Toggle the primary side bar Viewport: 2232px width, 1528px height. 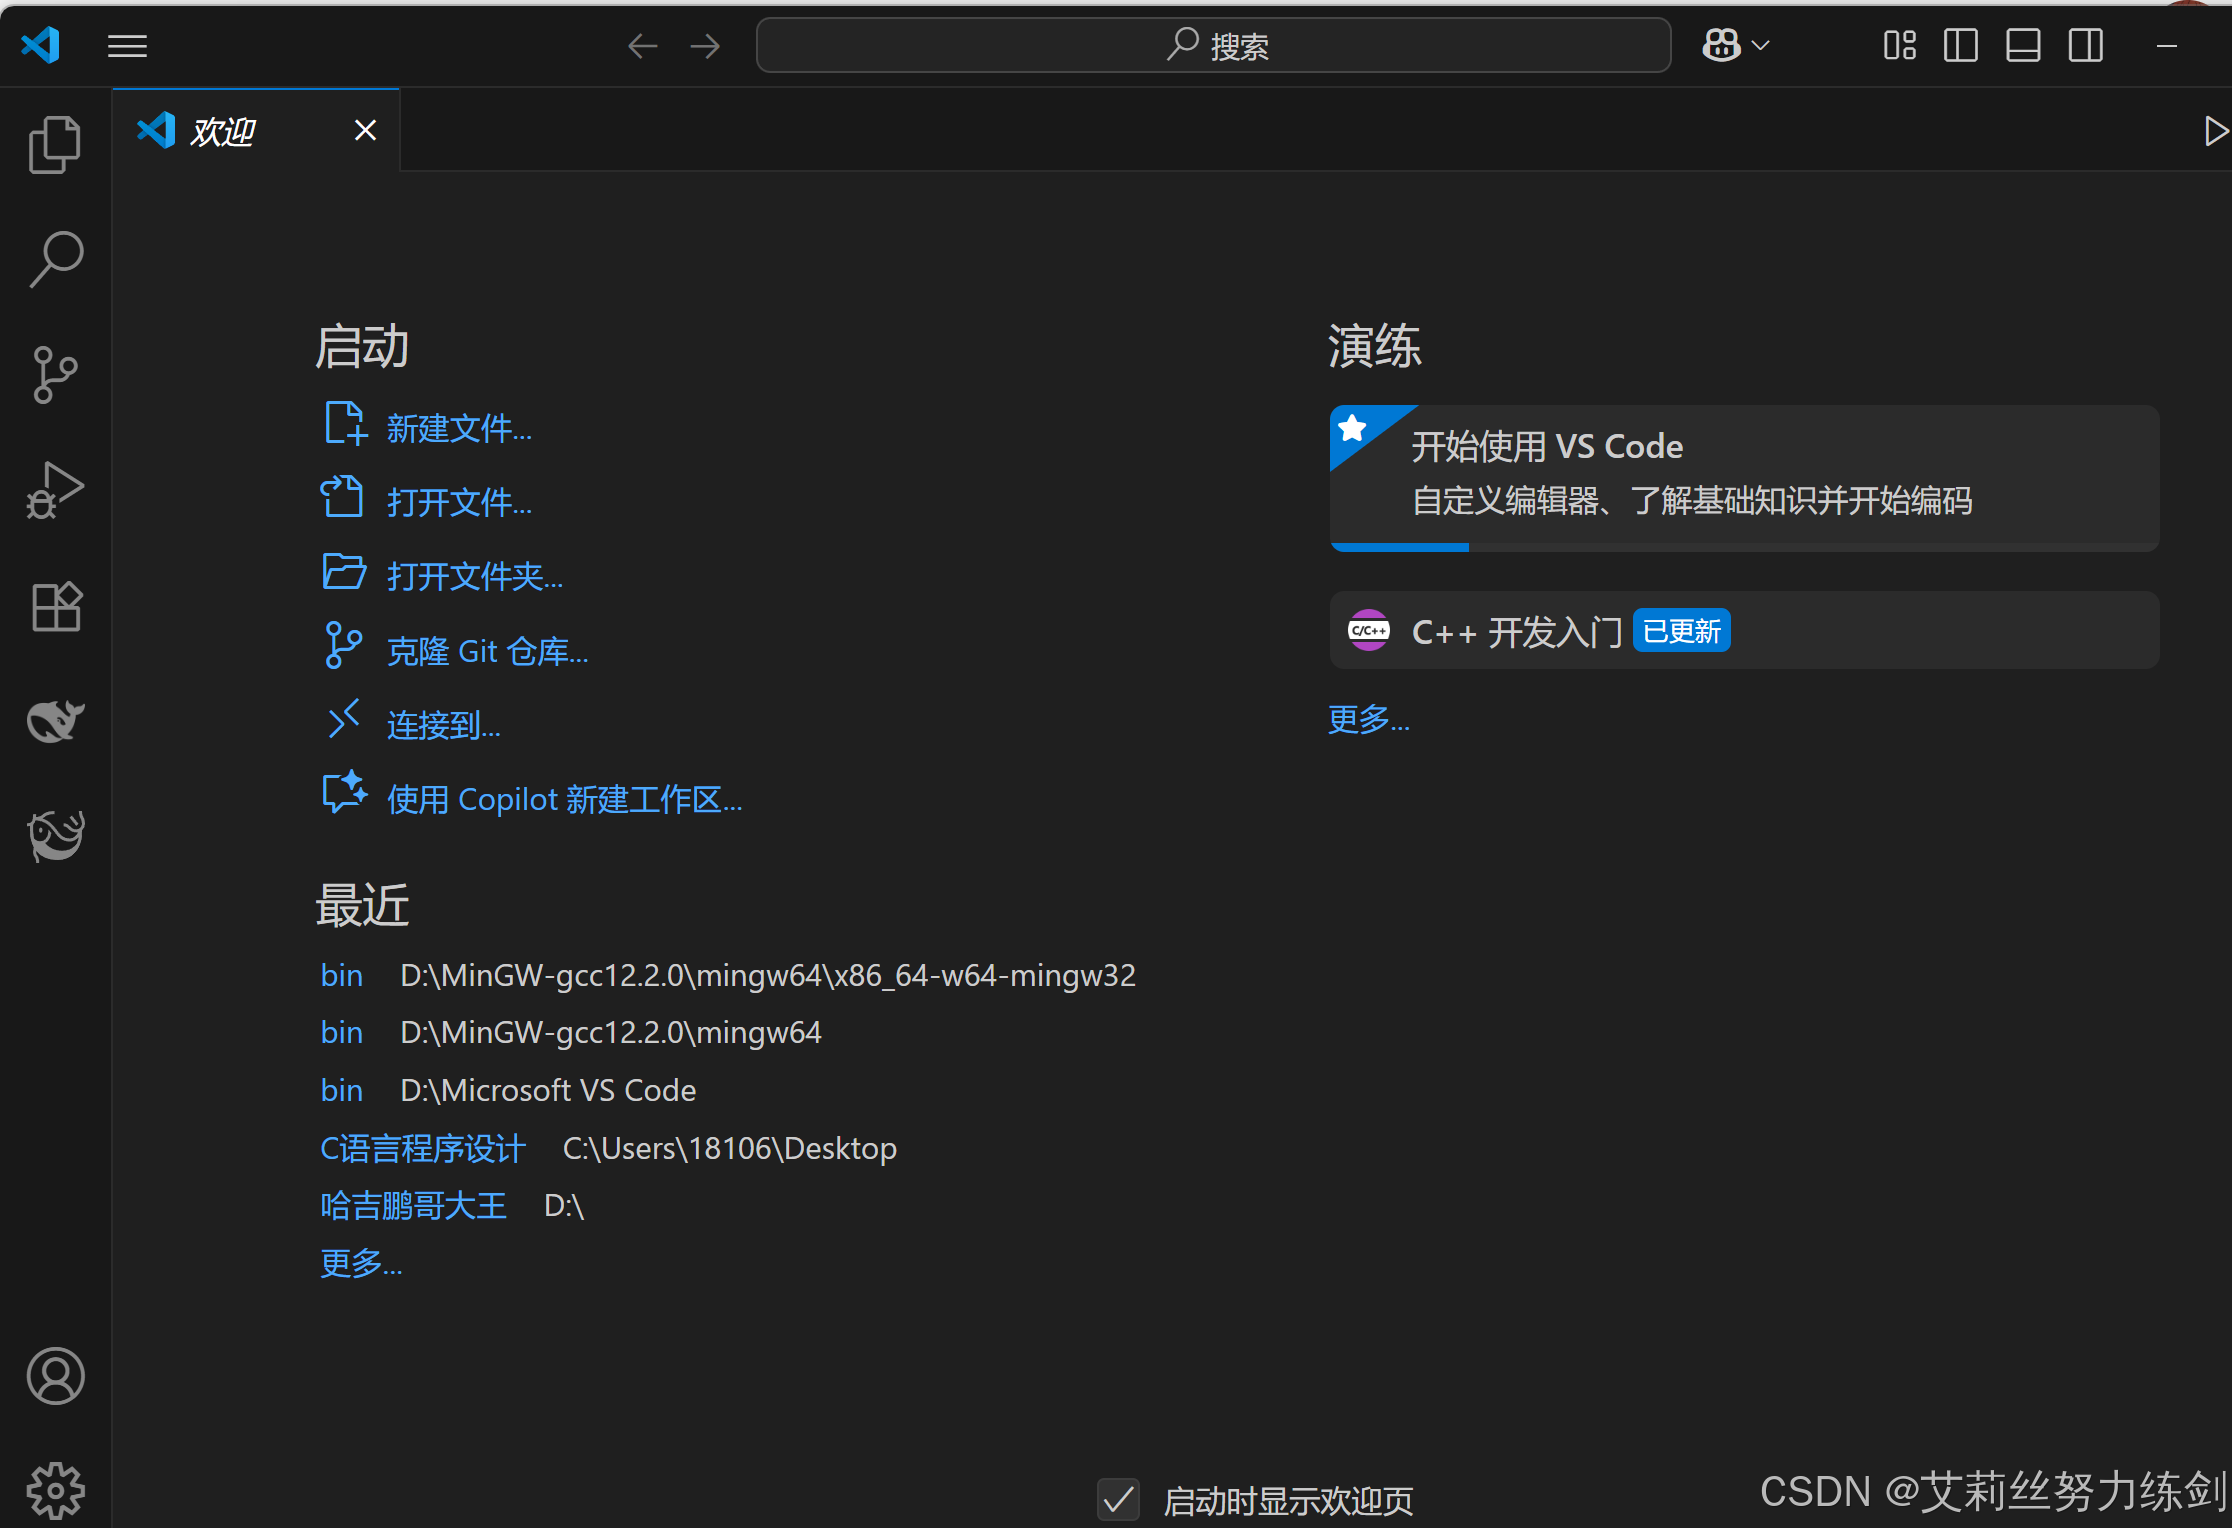tap(1960, 46)
